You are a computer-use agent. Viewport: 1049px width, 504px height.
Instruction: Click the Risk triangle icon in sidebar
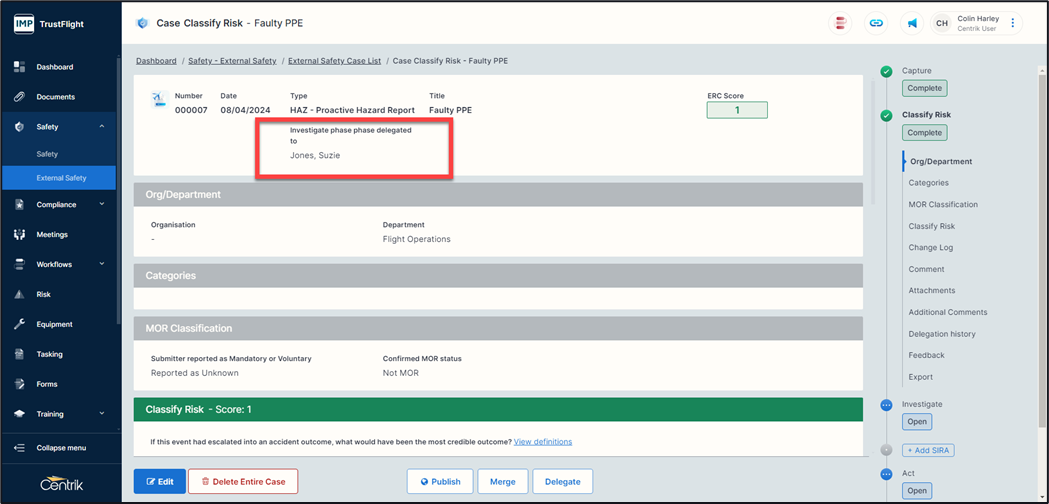point(19,295)
